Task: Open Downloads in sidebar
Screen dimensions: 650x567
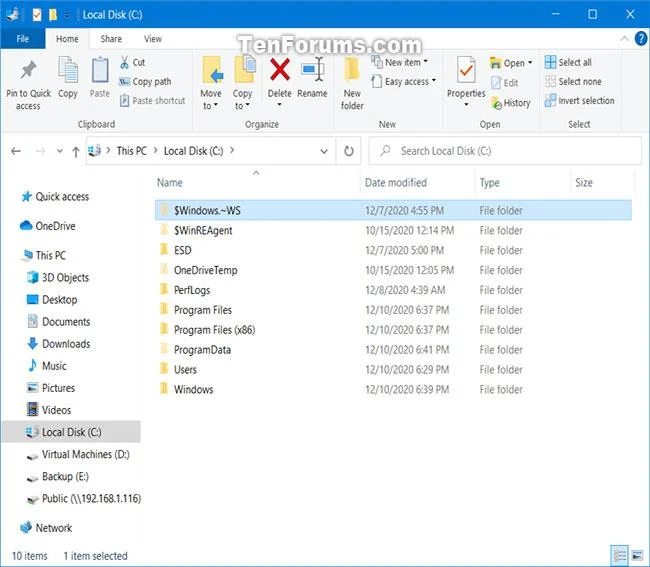Action: (x=58, y=344)
